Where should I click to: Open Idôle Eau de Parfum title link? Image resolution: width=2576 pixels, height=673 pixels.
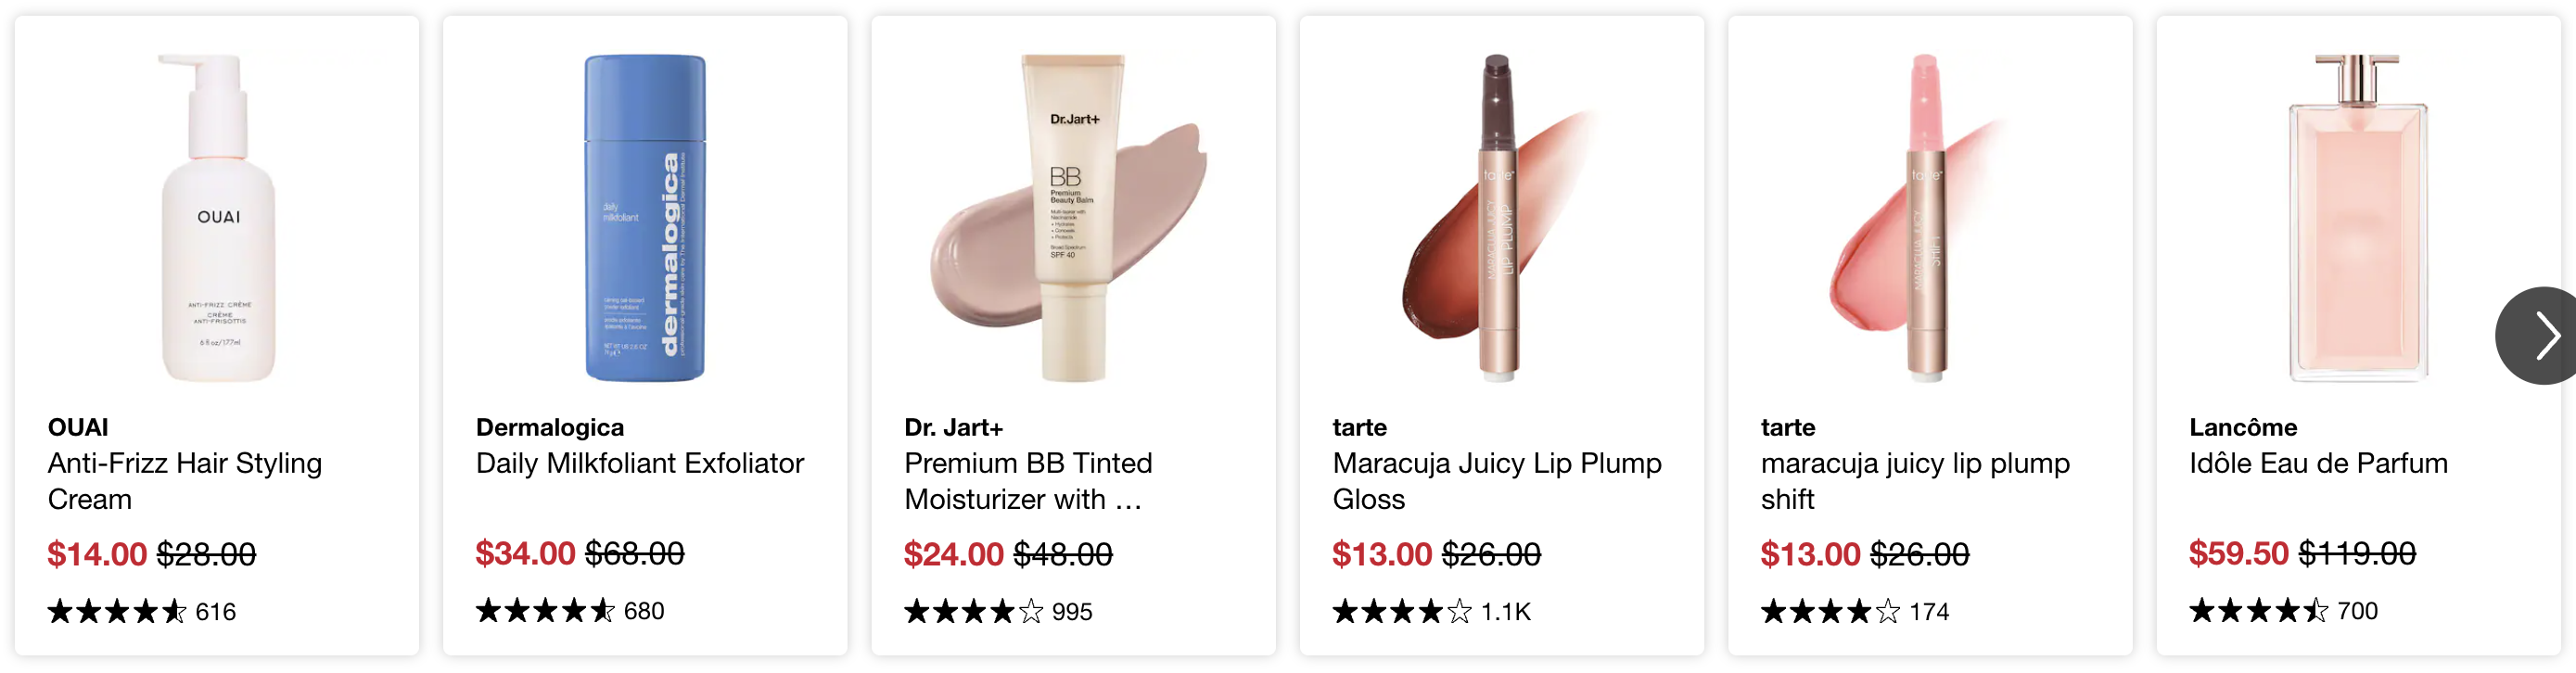[2318, 463]
